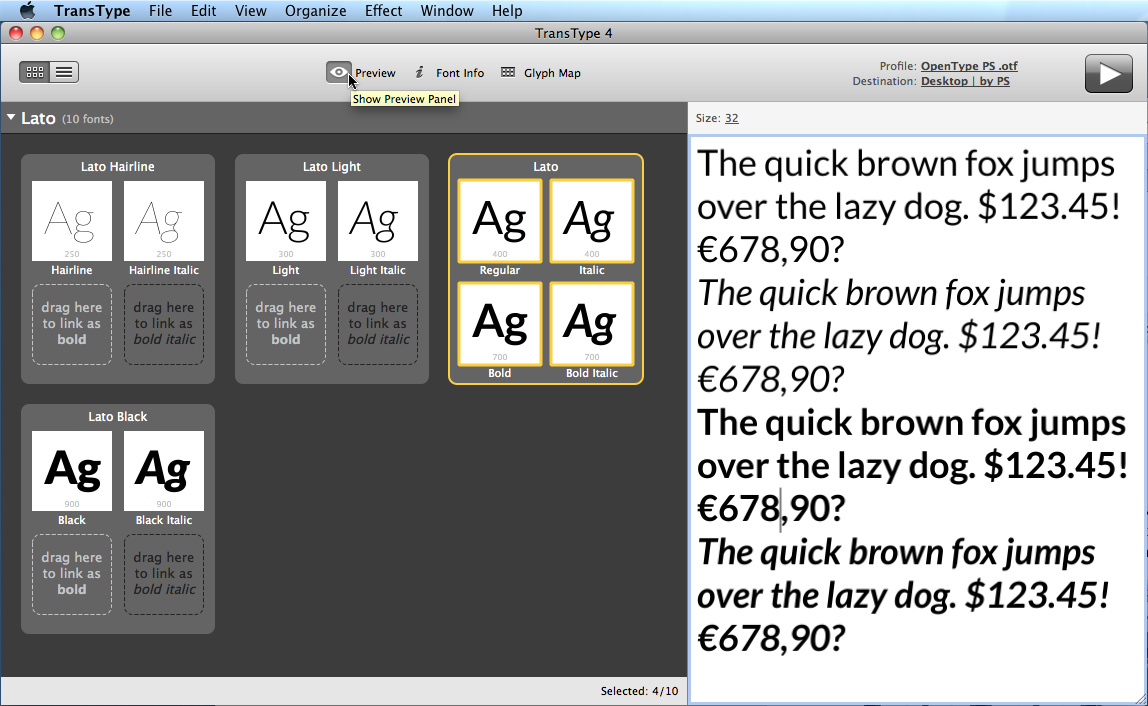Open the File menu
The width and height of the screenshot is (1148, 706).
pyautogui.click(x=160, y=11)
